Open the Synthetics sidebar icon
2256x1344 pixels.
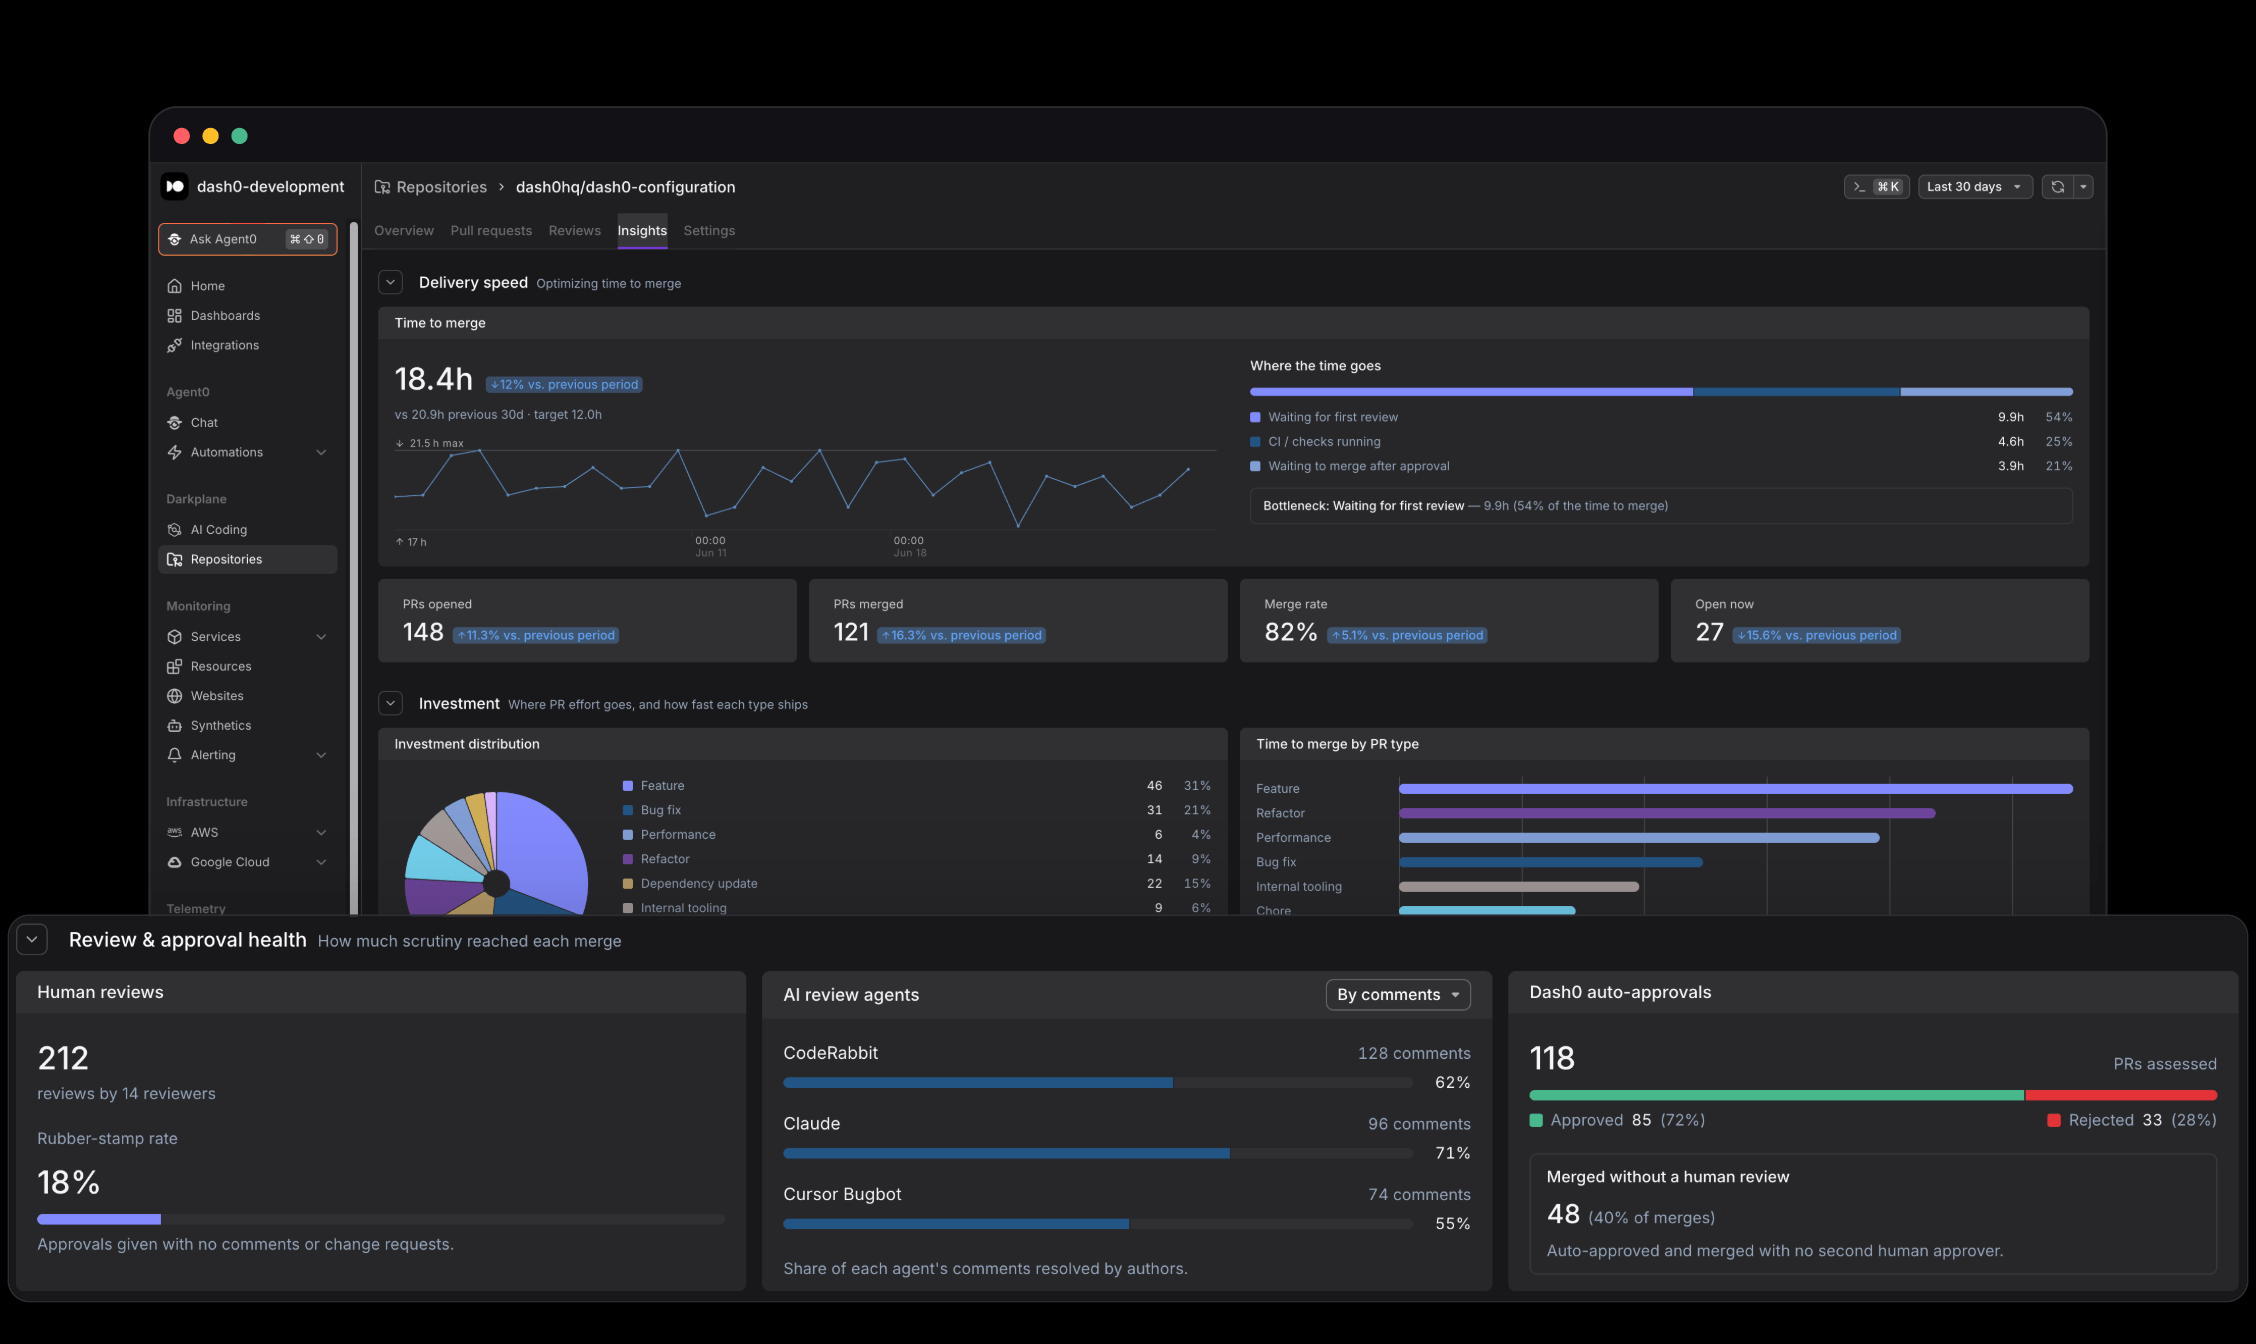coord(174,726)
